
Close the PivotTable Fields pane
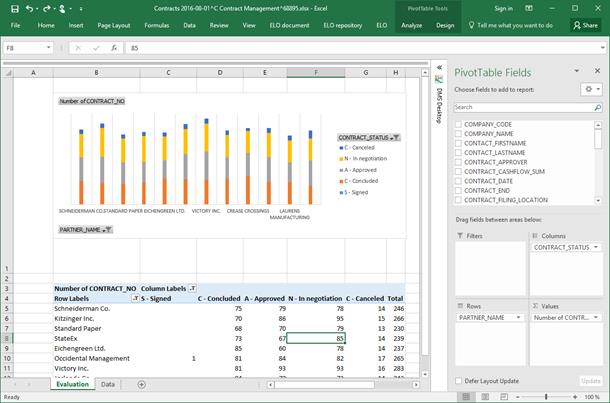(598, 70)
